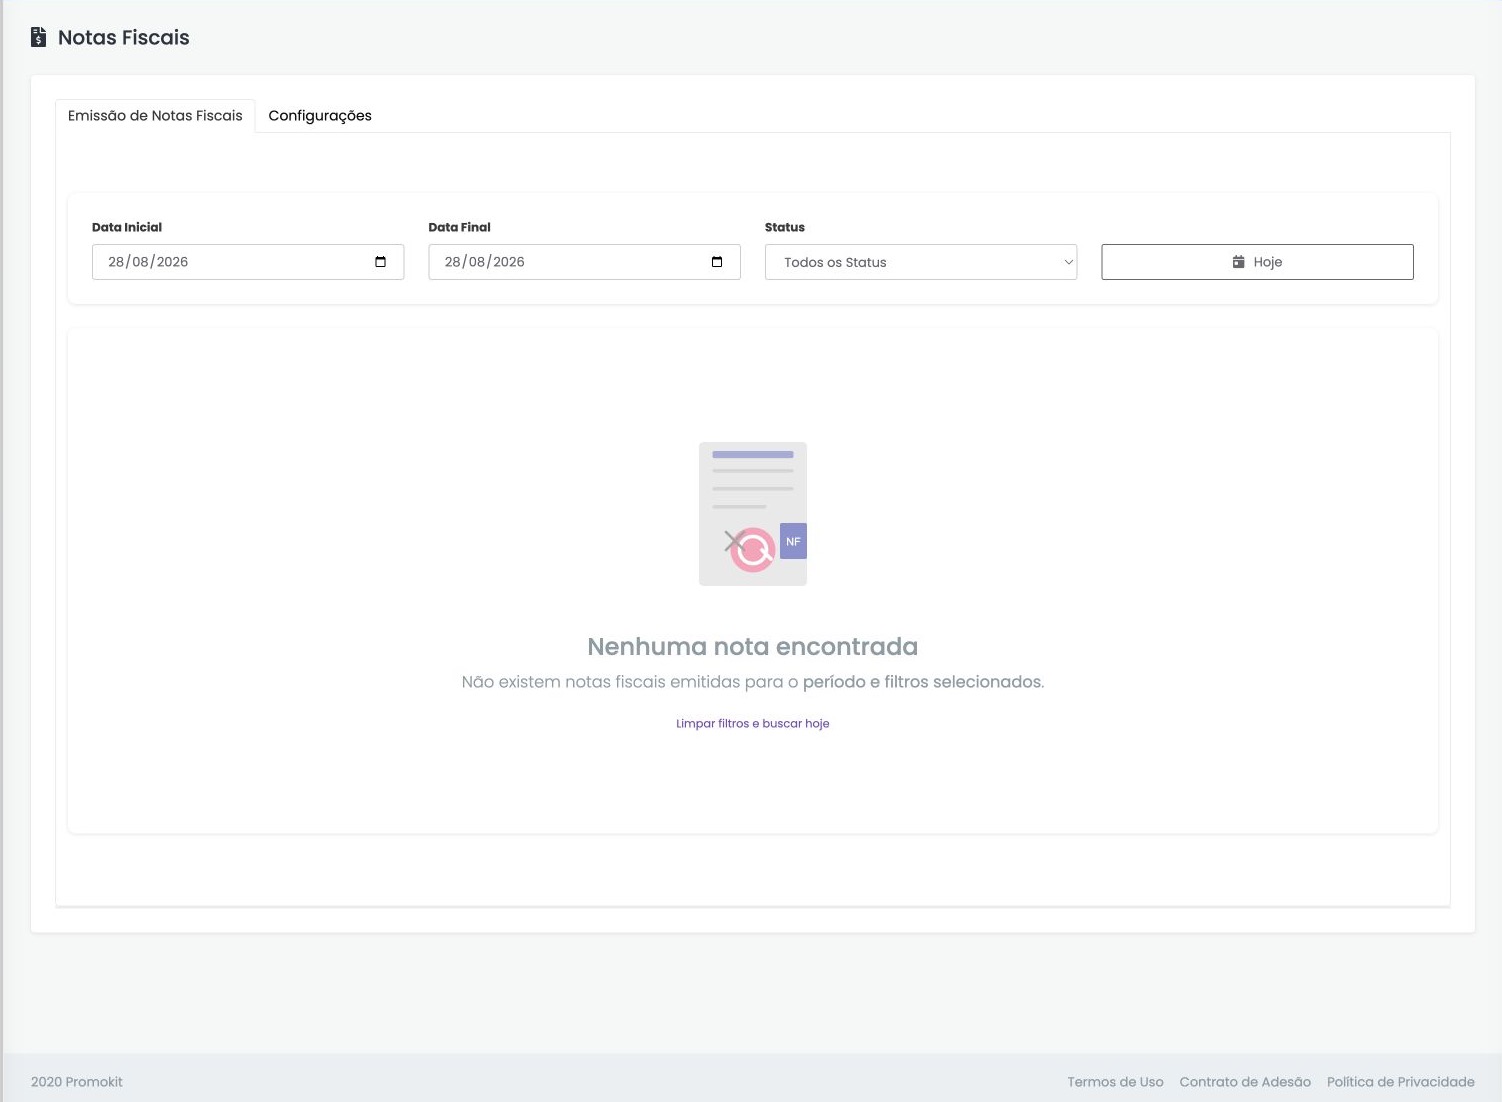The width and height of the screenshot is (1502, 1102).
Task: Switch to the Configurações tab
Action: [320, 116]
